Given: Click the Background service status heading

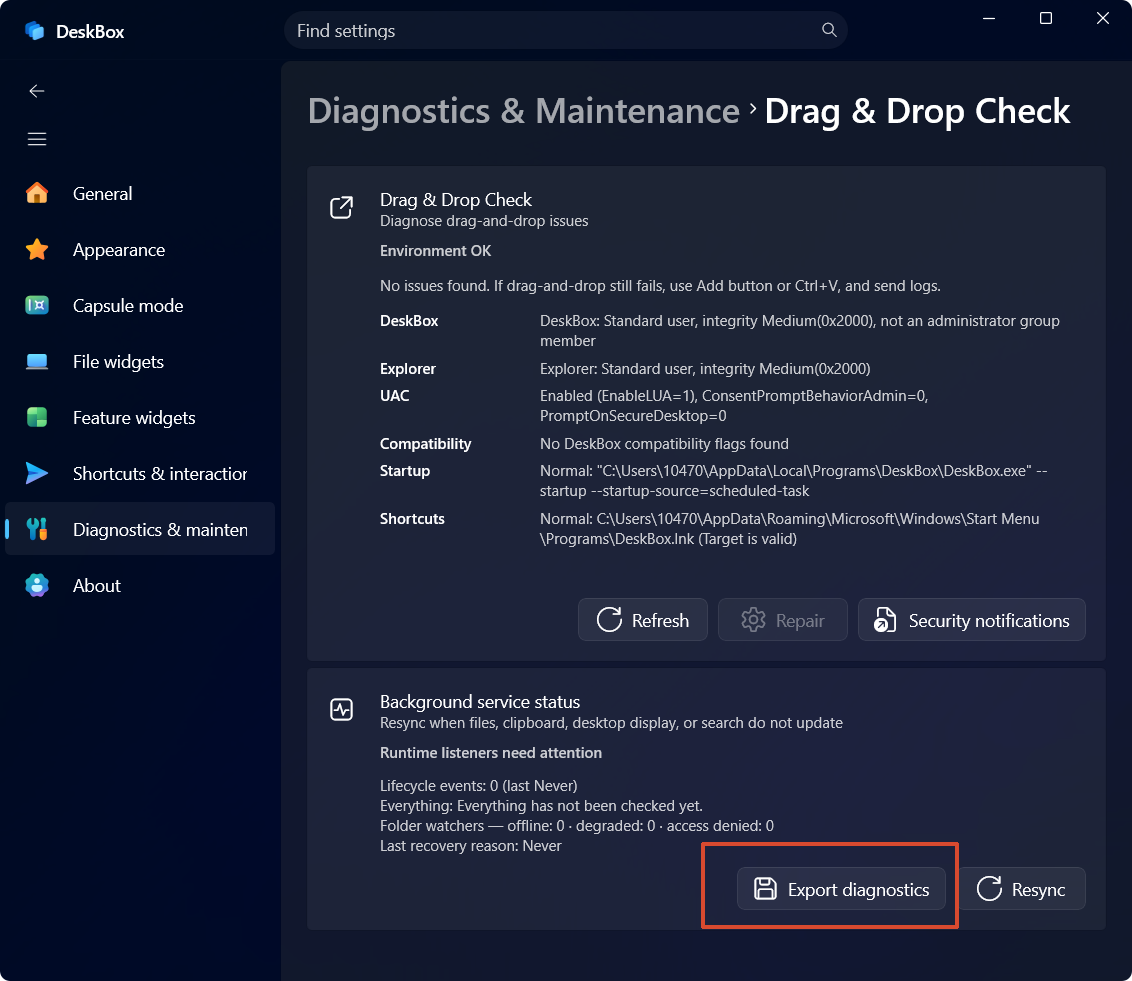Looking at the screenshot, I should coord(480,702).
